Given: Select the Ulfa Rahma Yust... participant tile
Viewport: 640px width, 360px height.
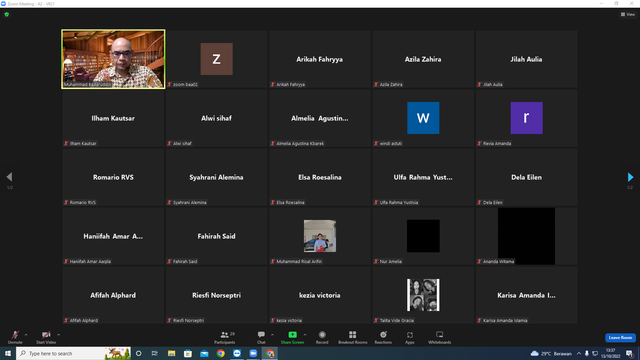Looking at the screenshot, I should click(x=423, y=177).
